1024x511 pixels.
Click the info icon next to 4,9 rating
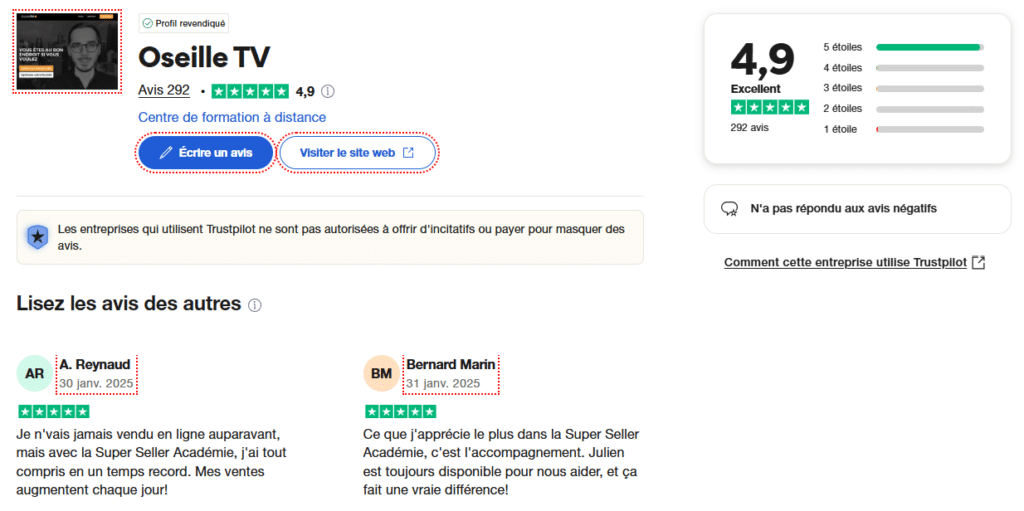pyautogui.click(x=328, y=91)
